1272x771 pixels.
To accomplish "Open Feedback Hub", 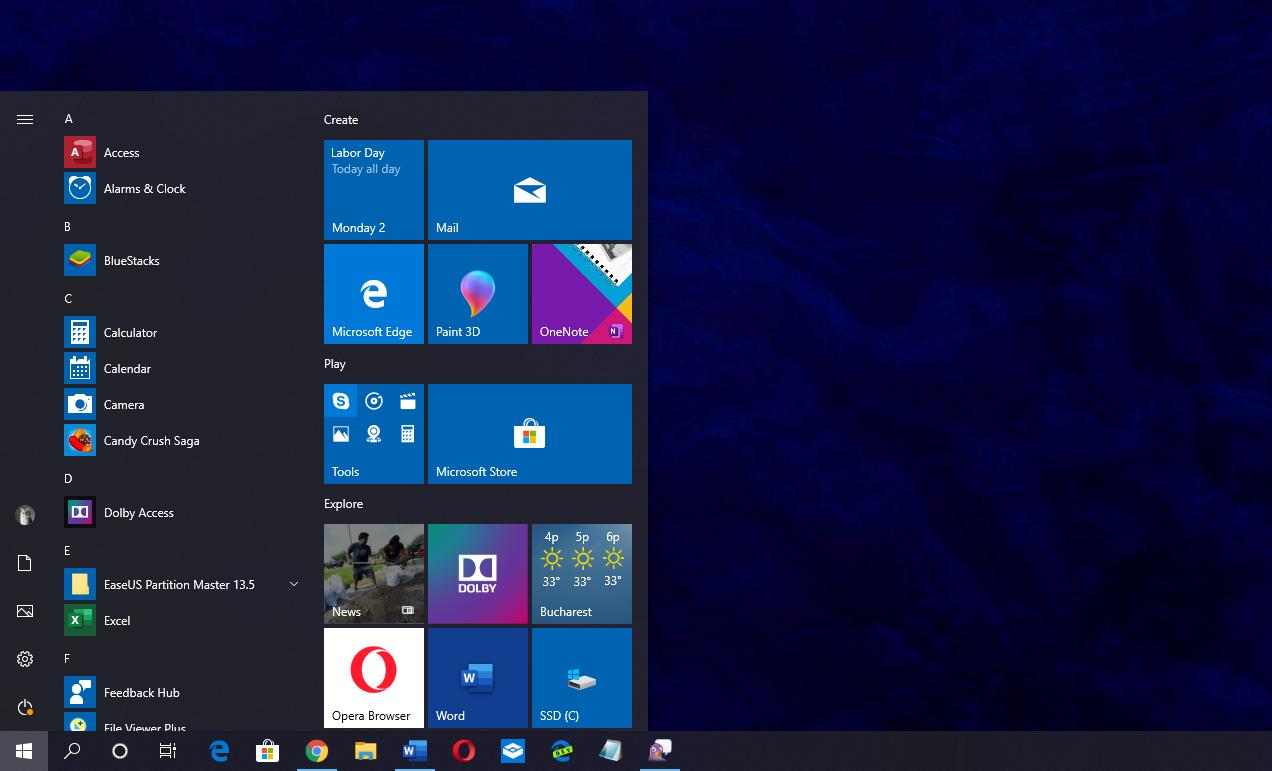I will (x=182, y=692).
